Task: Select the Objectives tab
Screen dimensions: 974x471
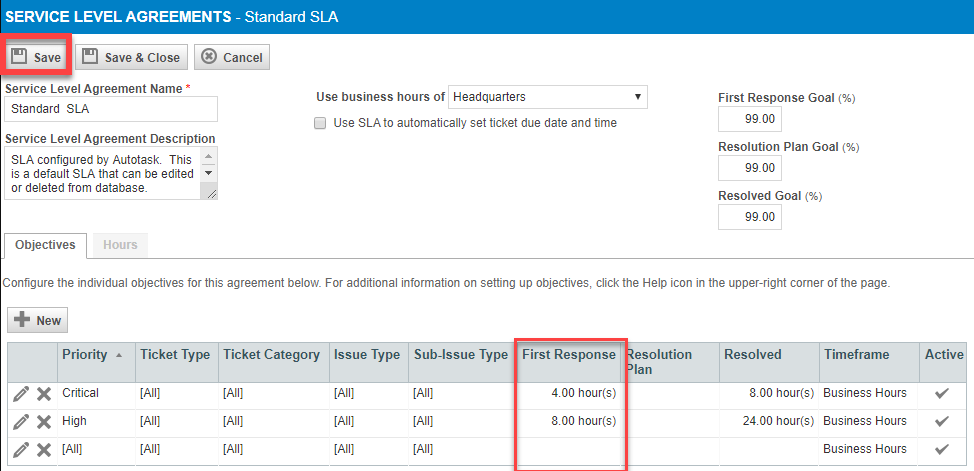Action: (x=45, y=245)
